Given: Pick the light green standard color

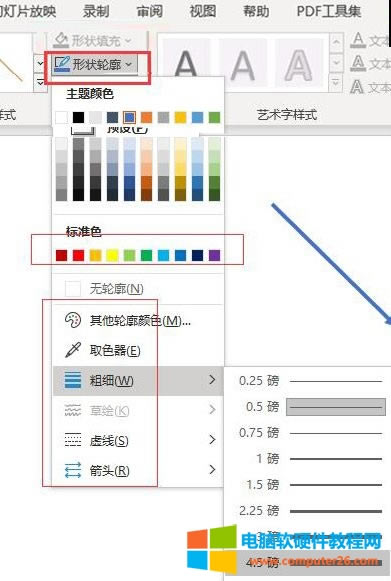Looking at the screenshot, I should point(129,255).
